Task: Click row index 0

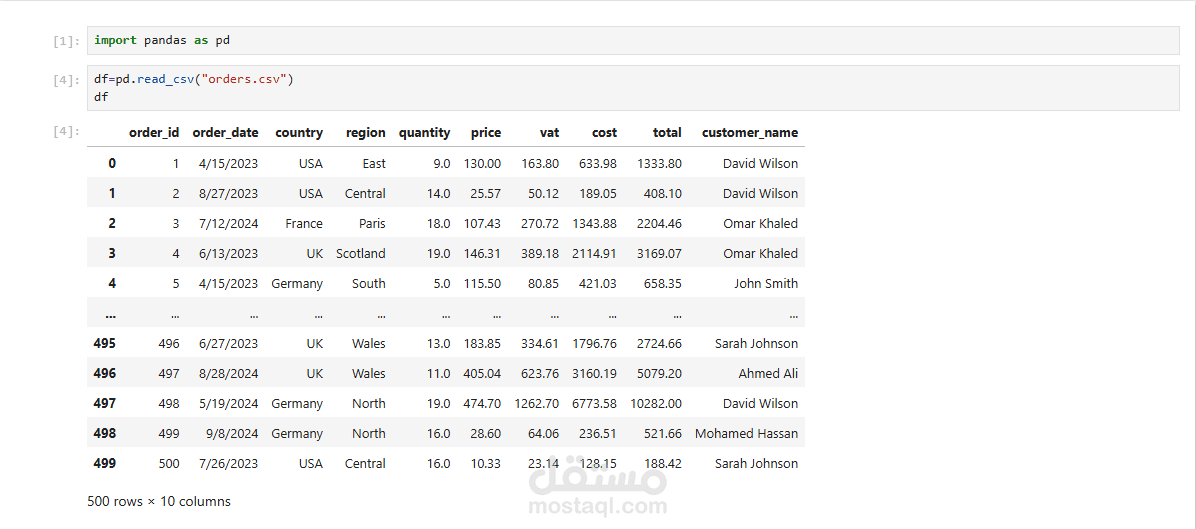Action: pos(112,163)
